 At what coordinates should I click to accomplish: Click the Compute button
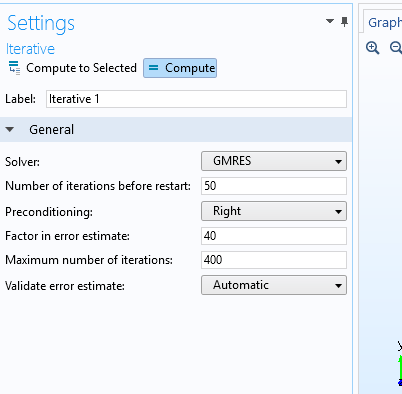(180, 68)
